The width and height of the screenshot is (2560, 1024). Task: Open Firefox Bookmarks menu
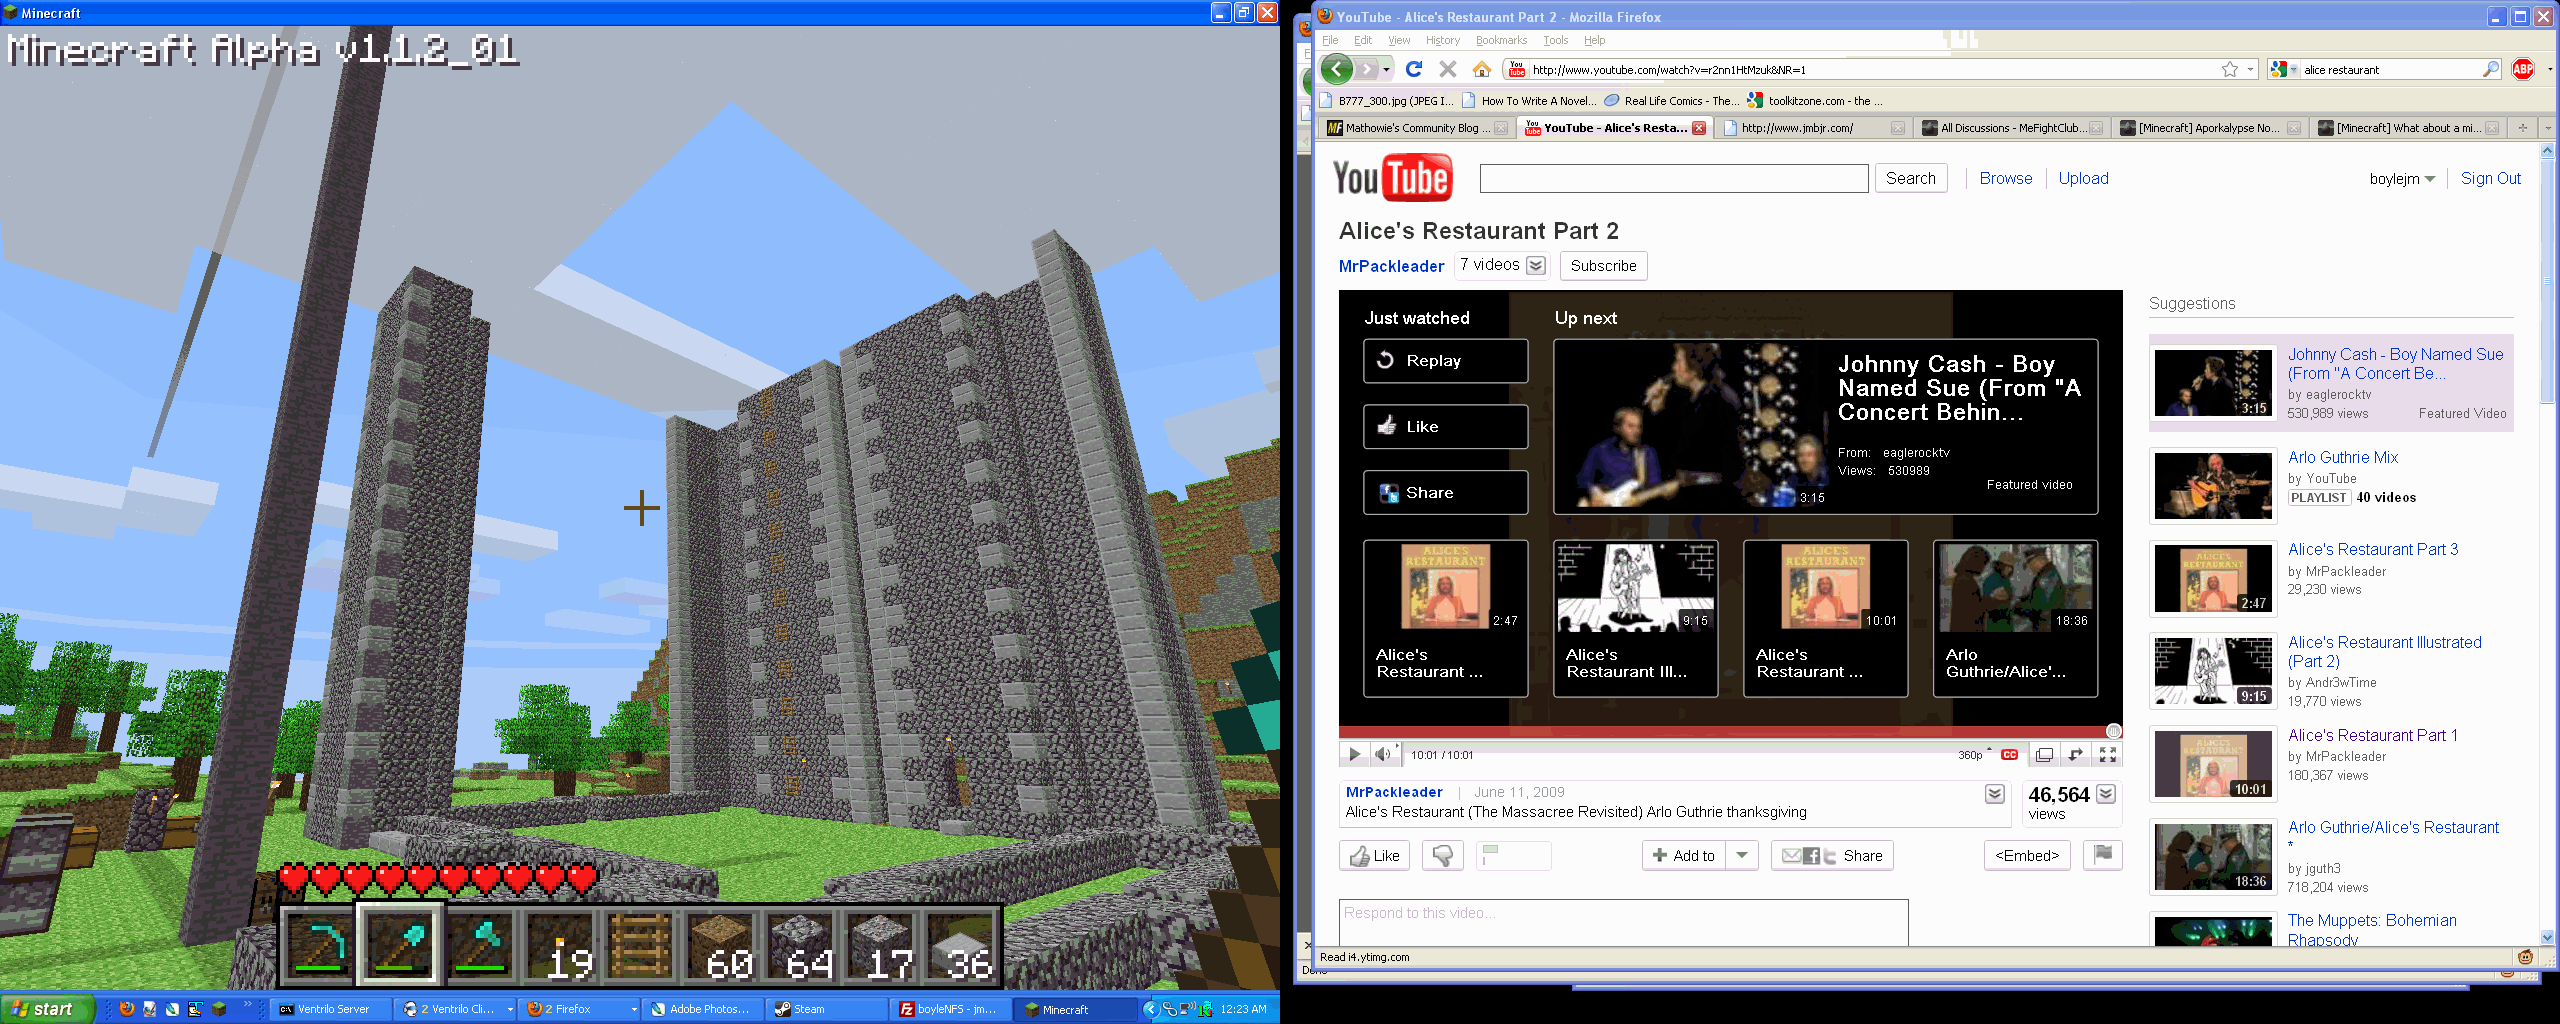point(1501,40)
